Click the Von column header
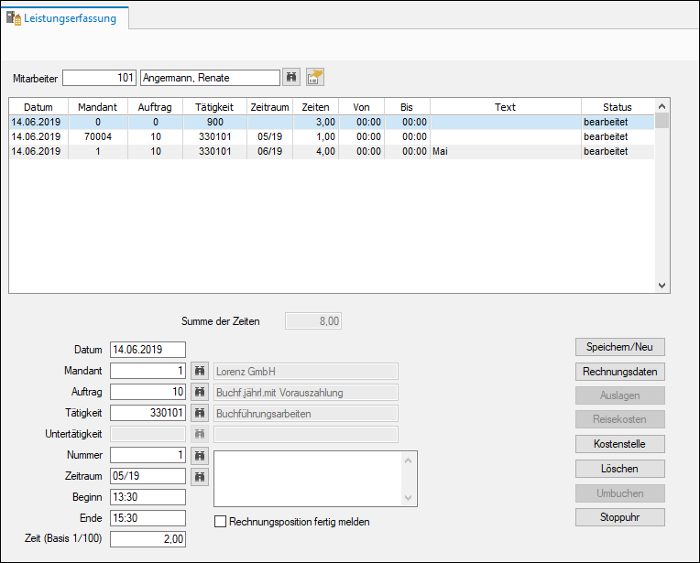 click(361, 107)
